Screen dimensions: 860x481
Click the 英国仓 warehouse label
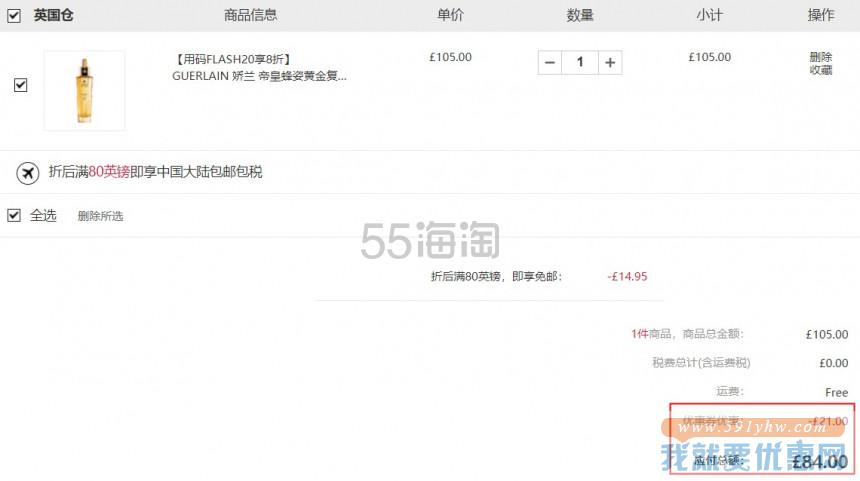click(x=53, y=15)
